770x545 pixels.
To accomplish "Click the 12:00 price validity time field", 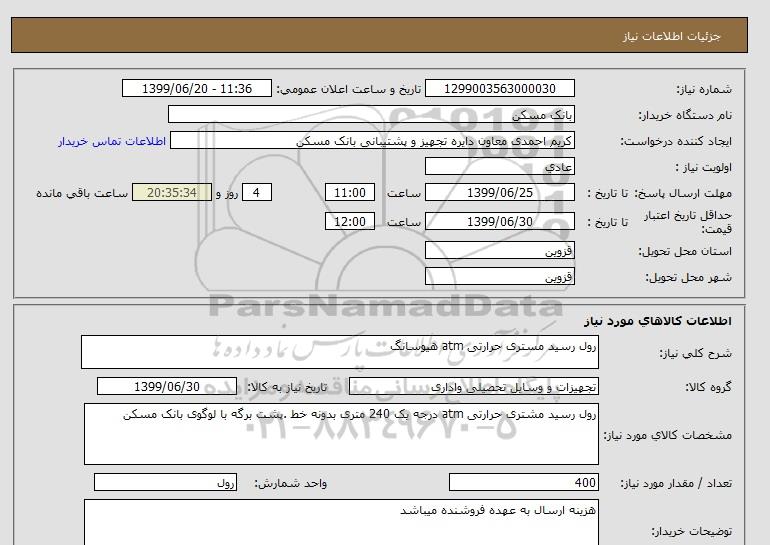I will tap(350, 221).
